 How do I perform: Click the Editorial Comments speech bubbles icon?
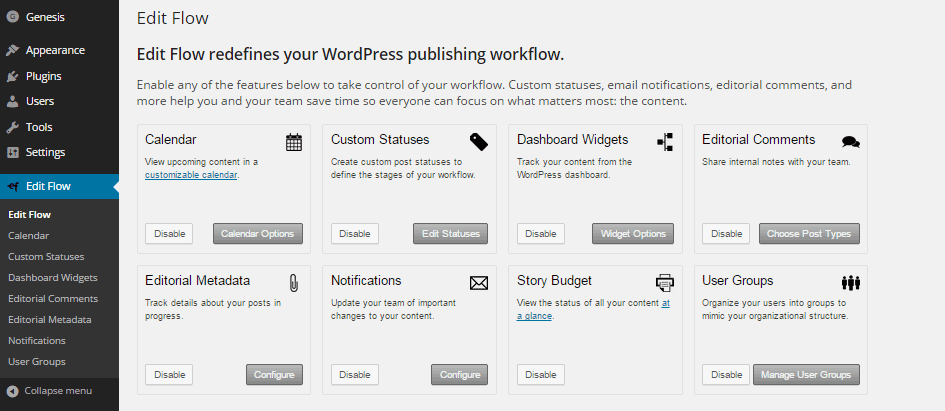coord(851,142)
